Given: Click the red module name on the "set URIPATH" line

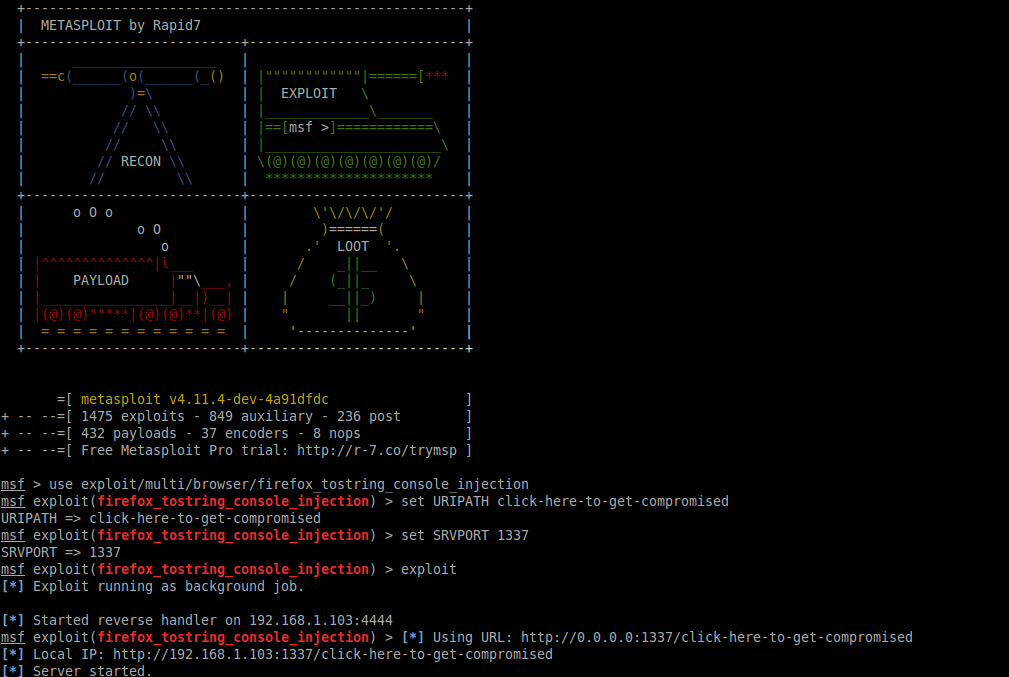Looking at the screenshot, I should [233, 501].
